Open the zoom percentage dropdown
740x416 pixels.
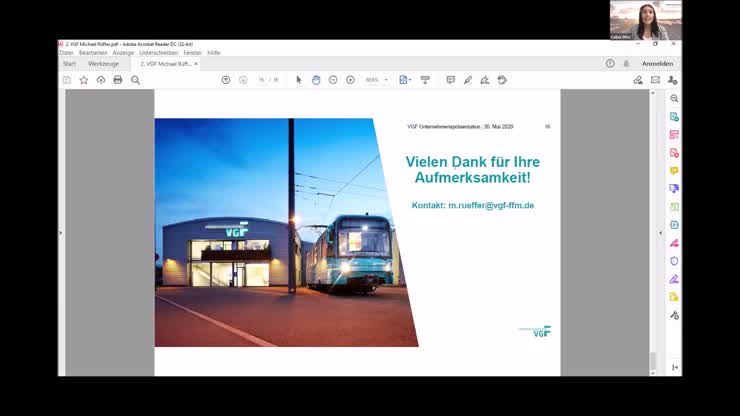click(x=386, y=80)
